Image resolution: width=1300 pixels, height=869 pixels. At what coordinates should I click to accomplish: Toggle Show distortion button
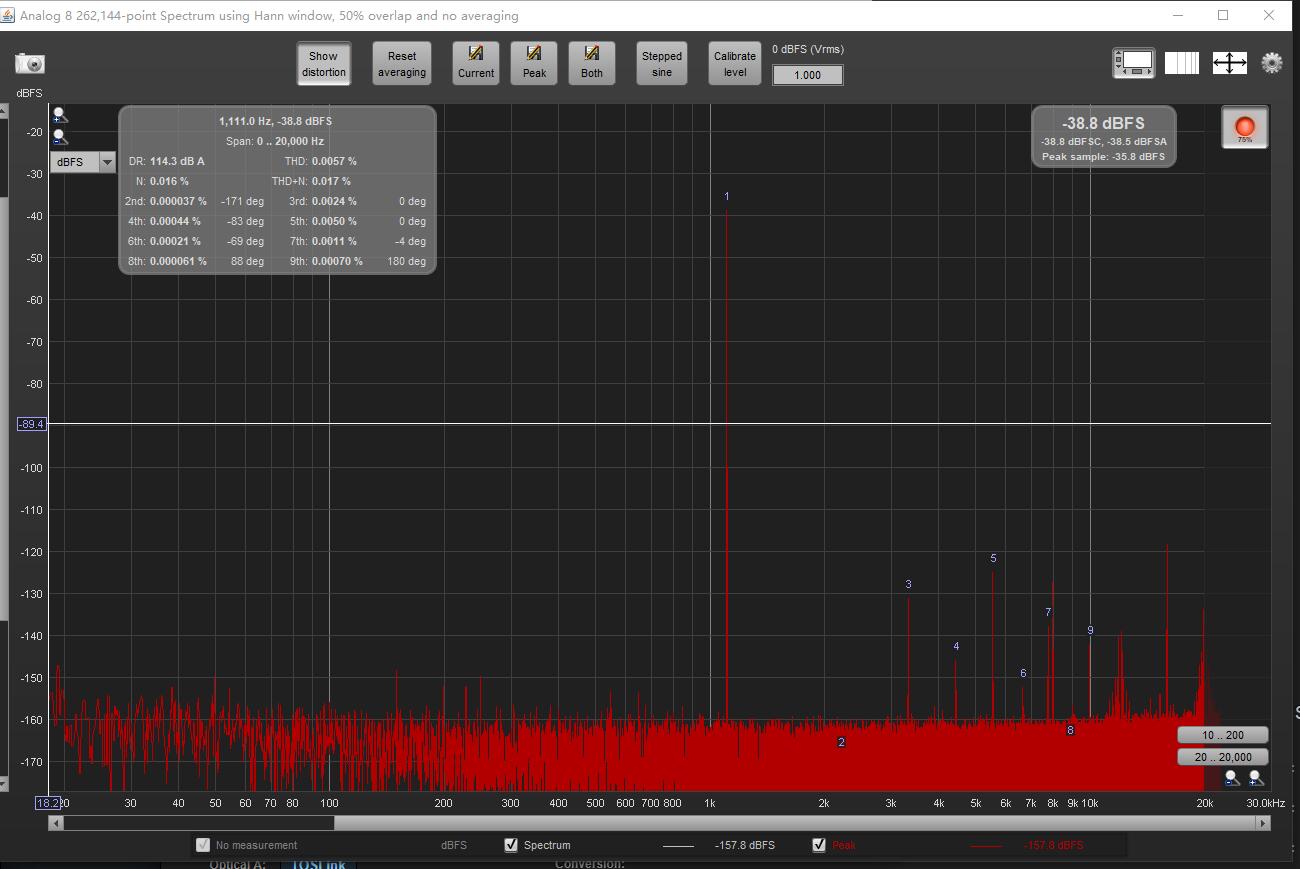coord(323,63)
